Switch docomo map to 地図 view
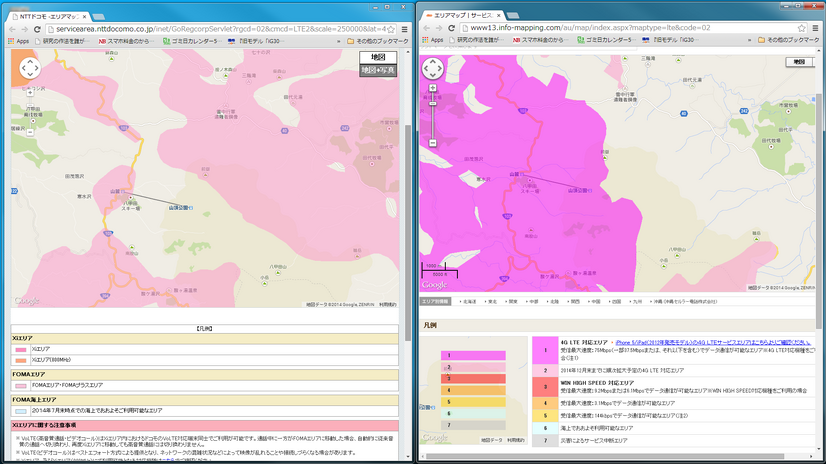 [378, 57]
